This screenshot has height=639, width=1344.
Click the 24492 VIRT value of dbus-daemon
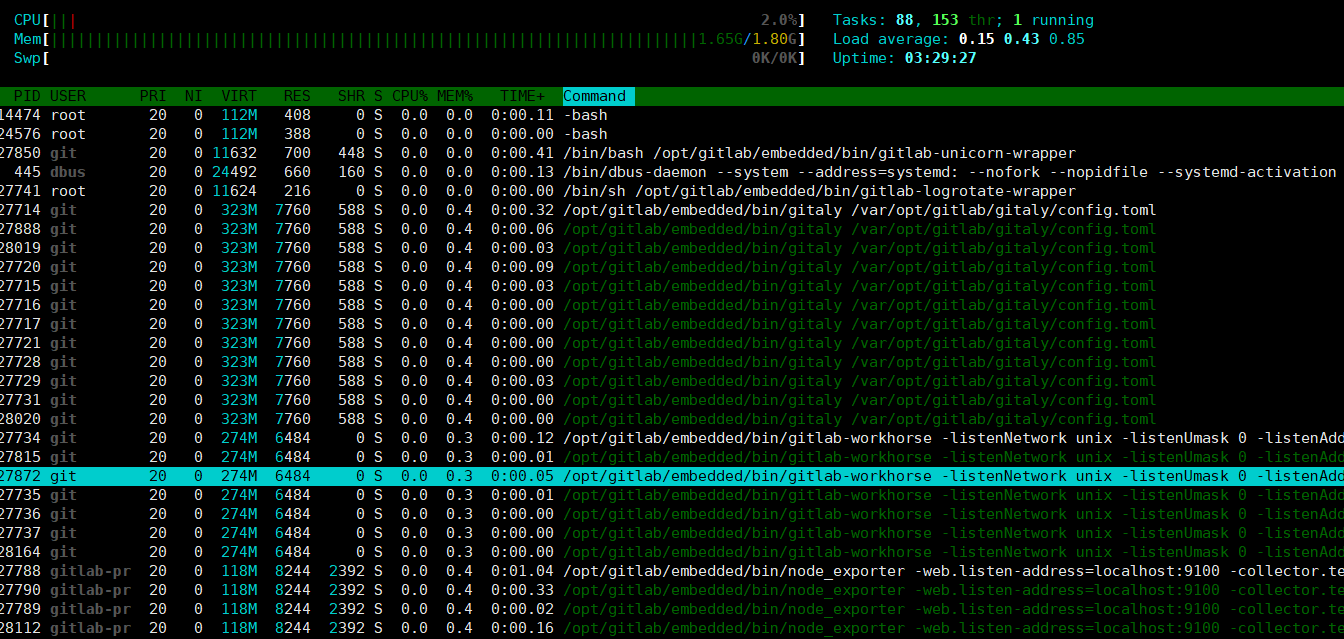(235, 172)
